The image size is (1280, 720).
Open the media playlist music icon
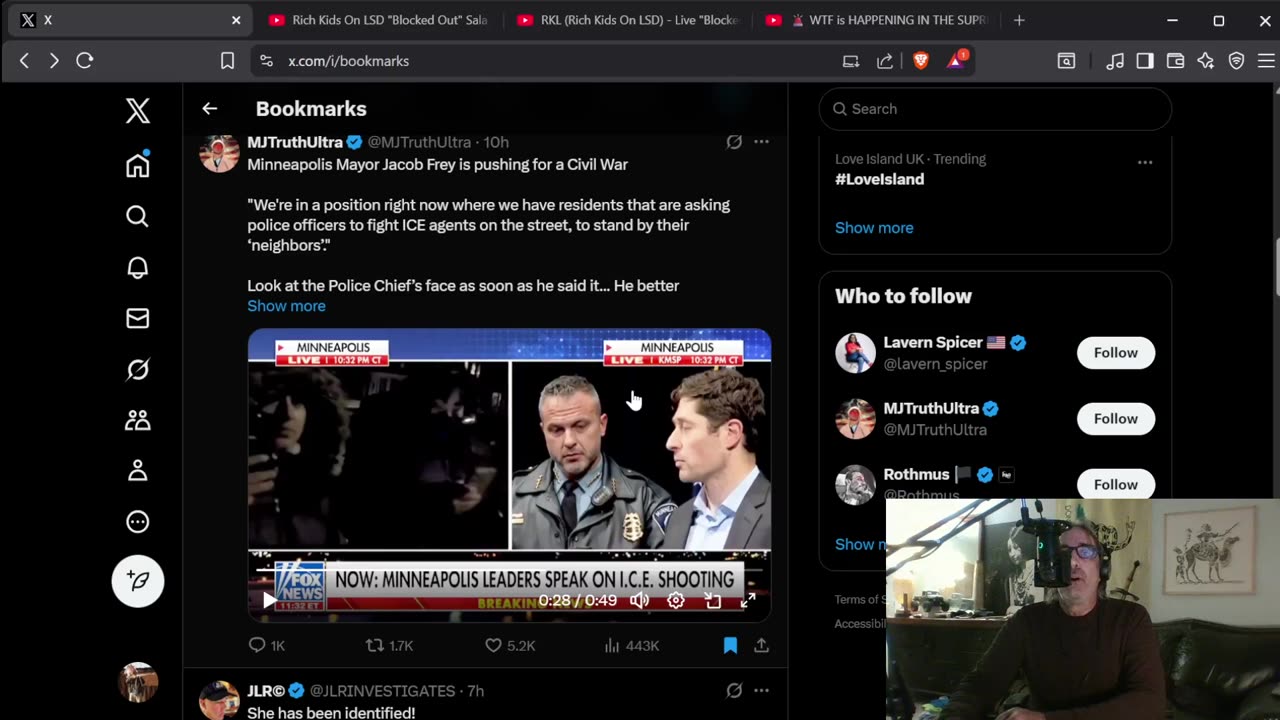(x=1115, y=61)
